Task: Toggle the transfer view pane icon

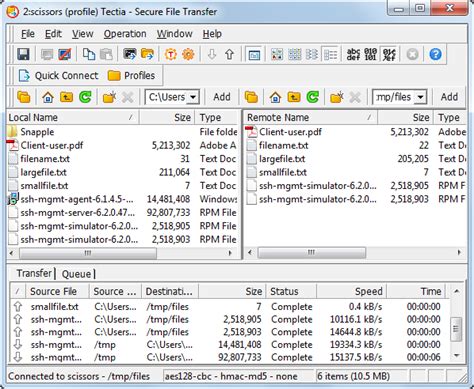Action: tap(254, 54)
